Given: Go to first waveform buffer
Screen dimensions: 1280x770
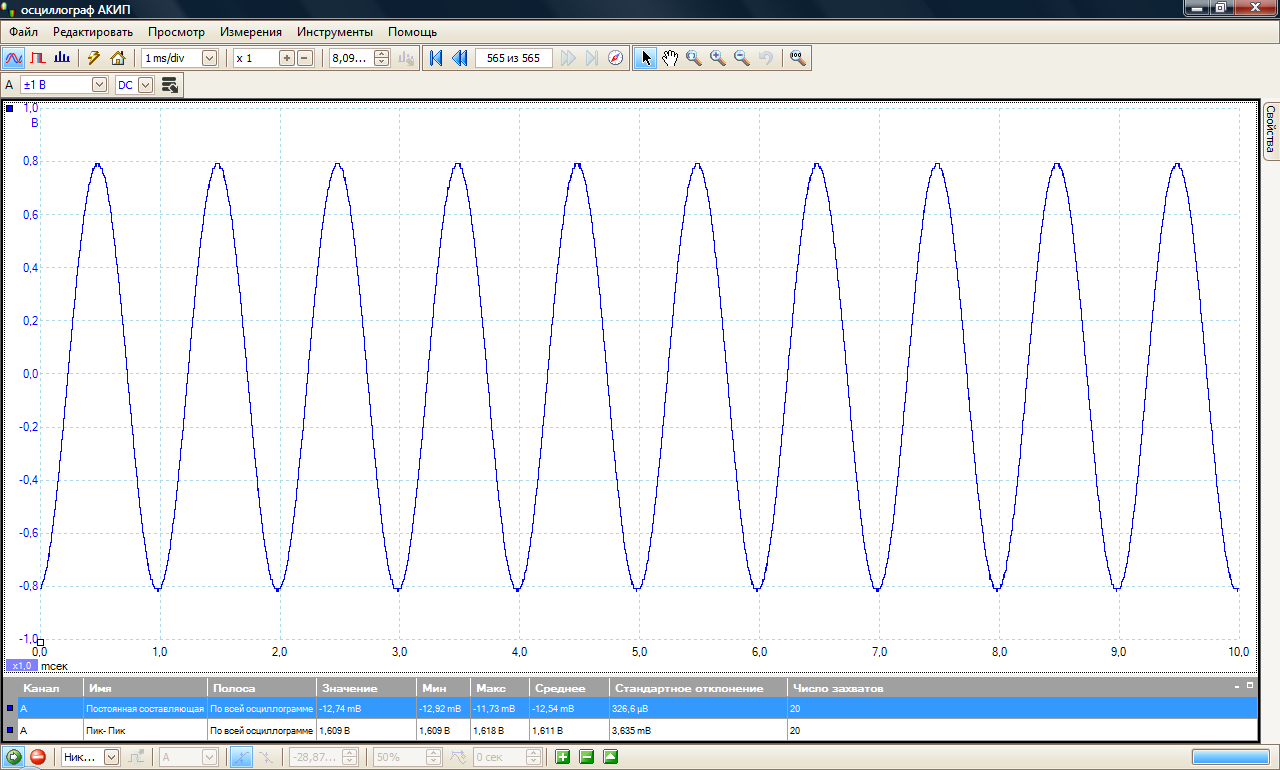Looking at the screenshot, I should coord(436,58).
